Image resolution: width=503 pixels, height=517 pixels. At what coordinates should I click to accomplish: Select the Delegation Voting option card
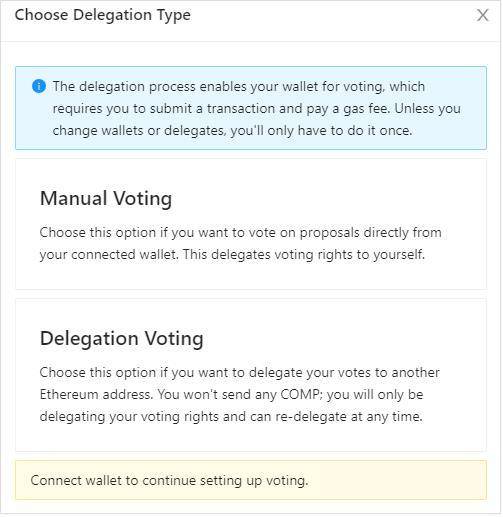click(251, 375)
